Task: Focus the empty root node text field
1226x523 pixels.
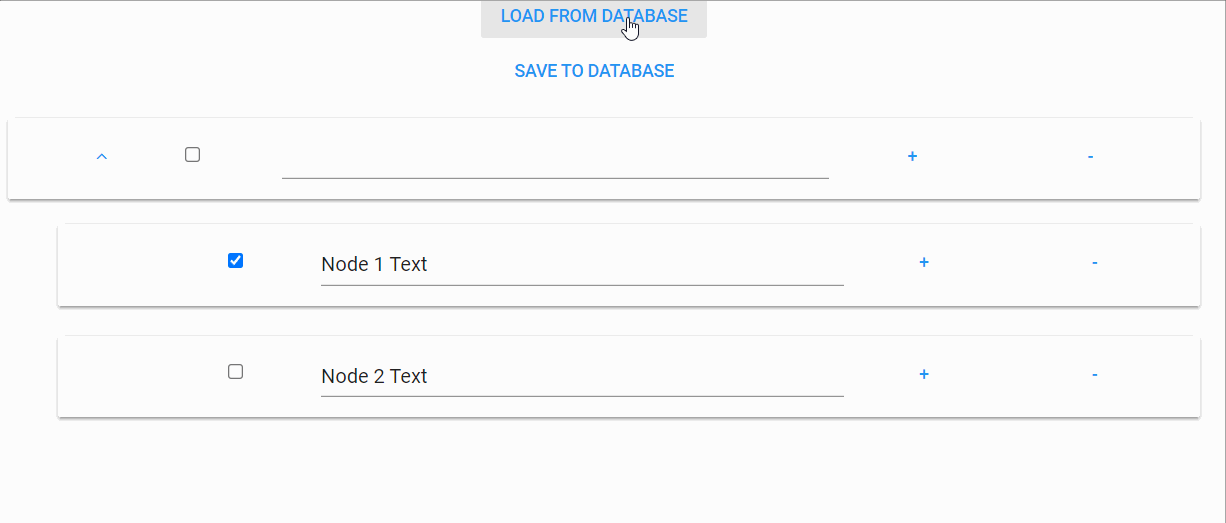Action: tap(555, 158)
